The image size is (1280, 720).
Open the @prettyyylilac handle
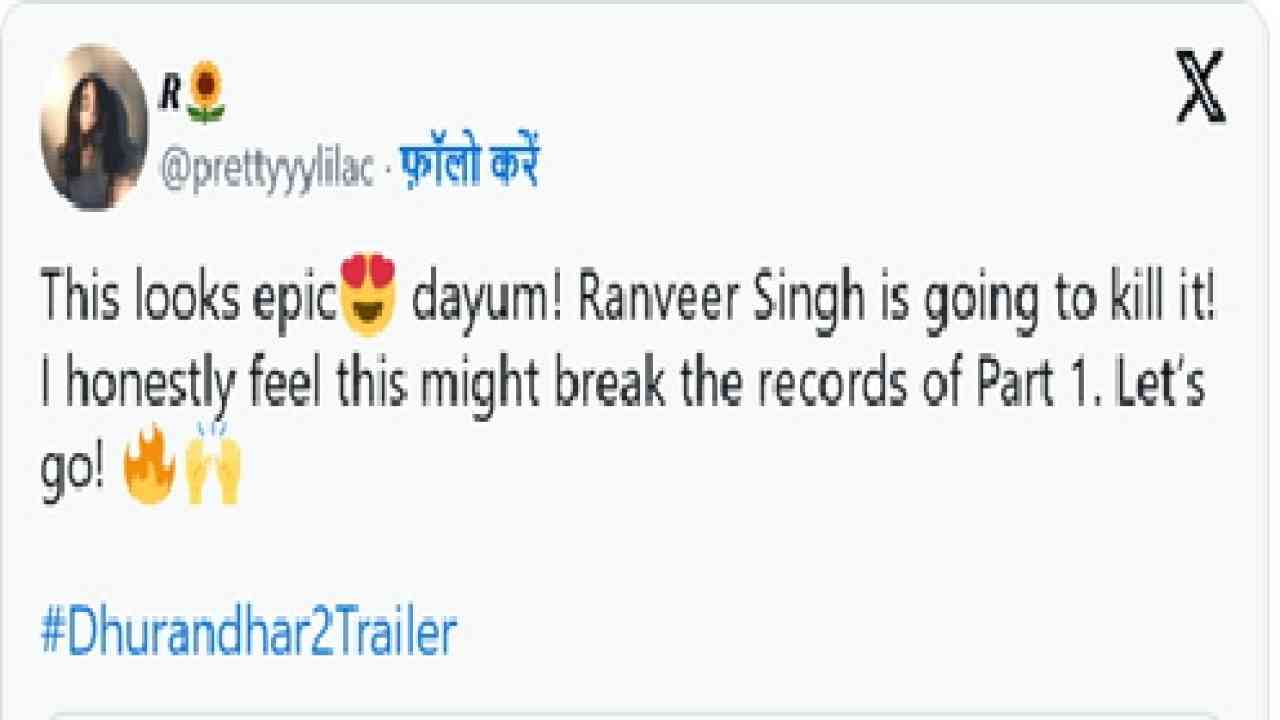coord(266,169)
